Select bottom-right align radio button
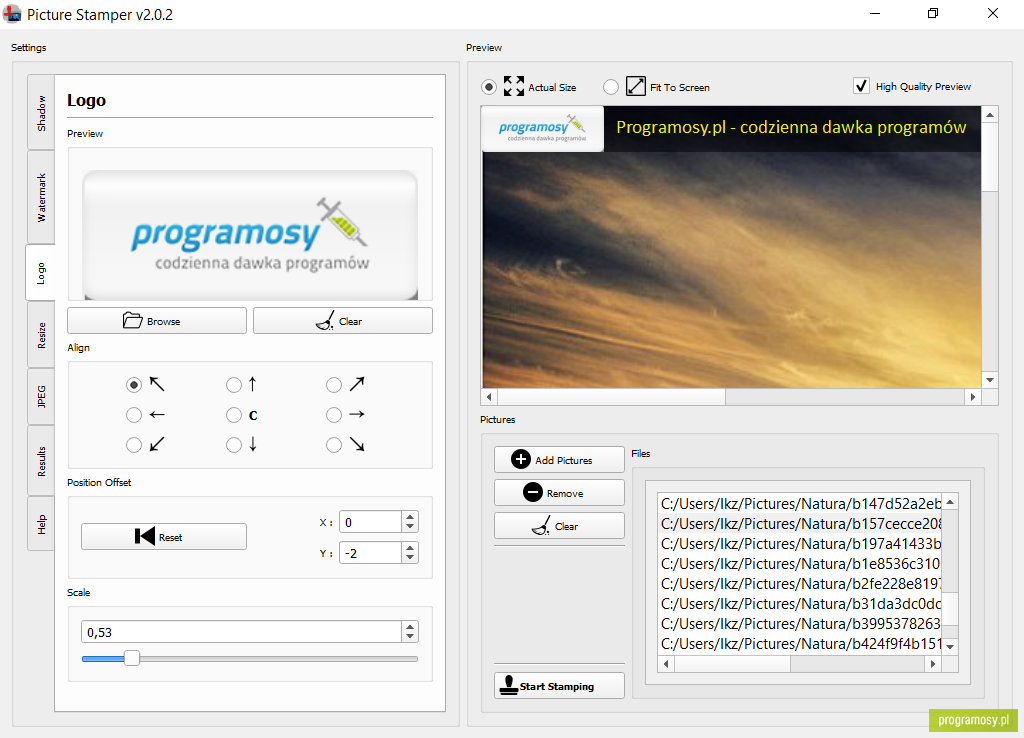Viewport: 1024px width, 738px height. [x=334, y=445]
